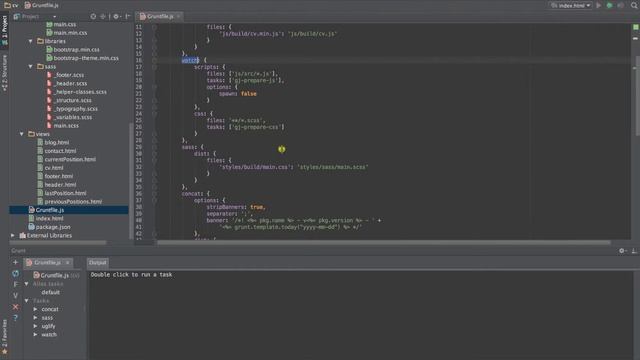Screen dimensions: 640x360
Task: Toggle the 1: Project side tab
Action: click(x=4, y=29)
